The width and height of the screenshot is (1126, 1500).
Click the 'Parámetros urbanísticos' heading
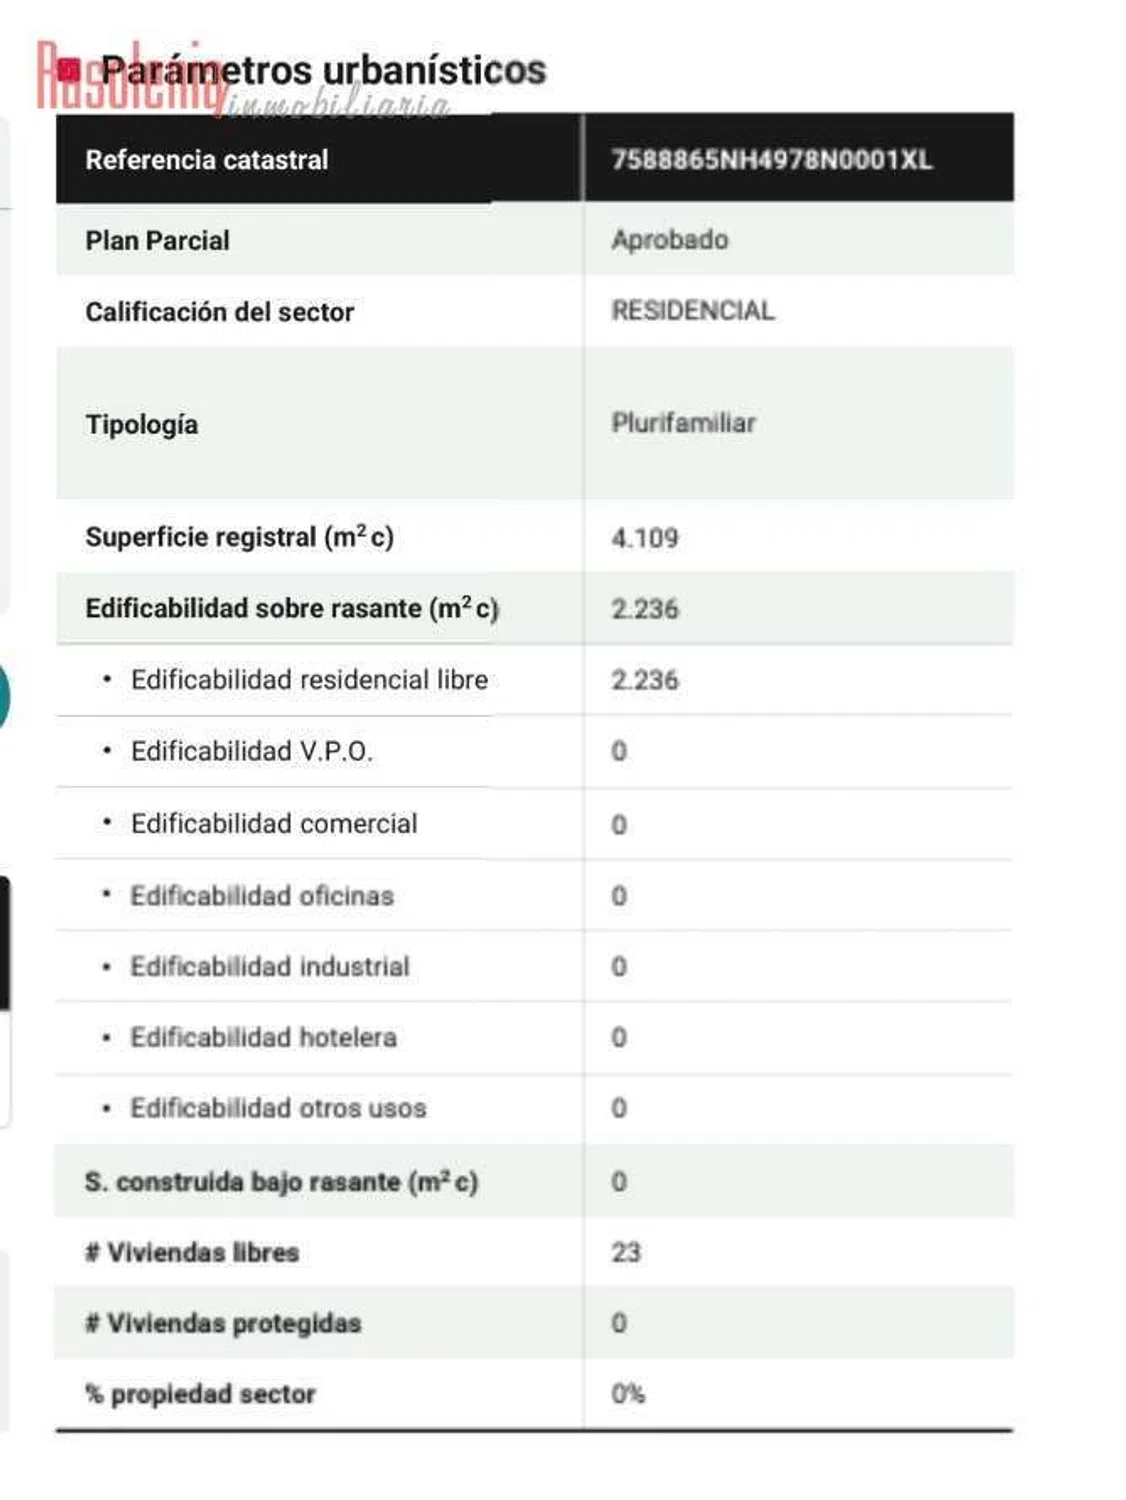click(x=324, y=70)
